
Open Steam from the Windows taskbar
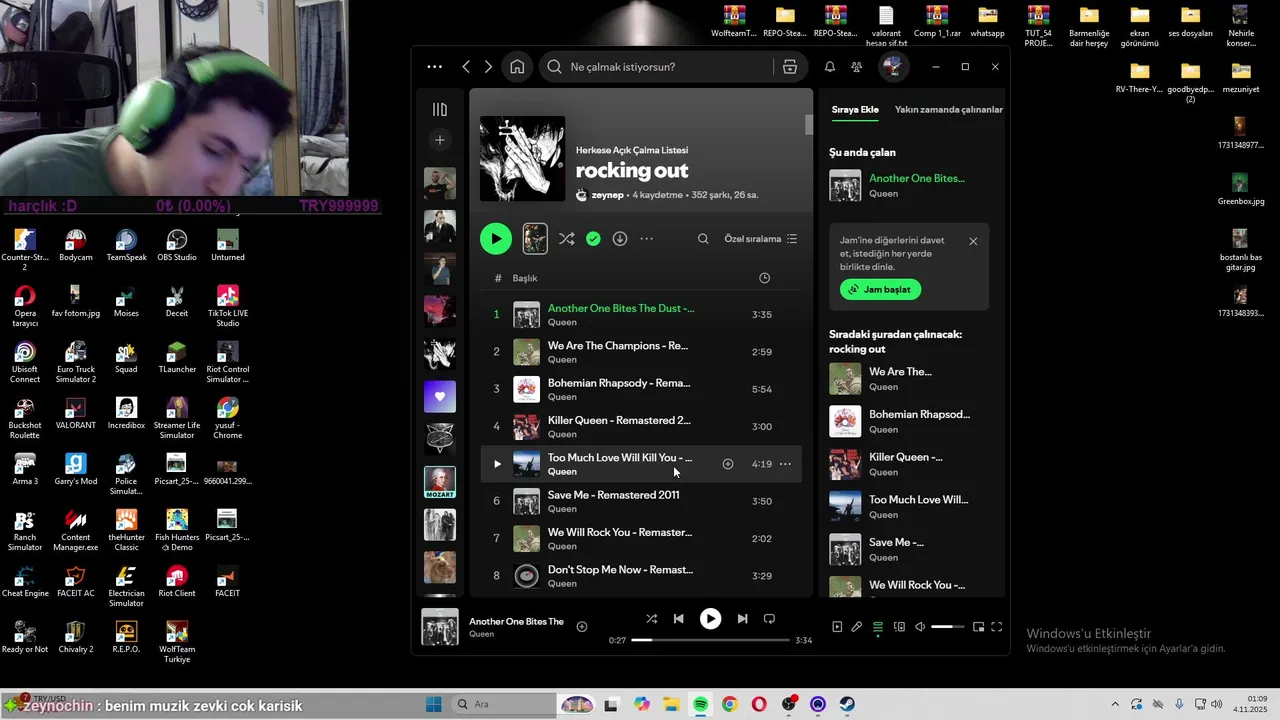point(847,704)
